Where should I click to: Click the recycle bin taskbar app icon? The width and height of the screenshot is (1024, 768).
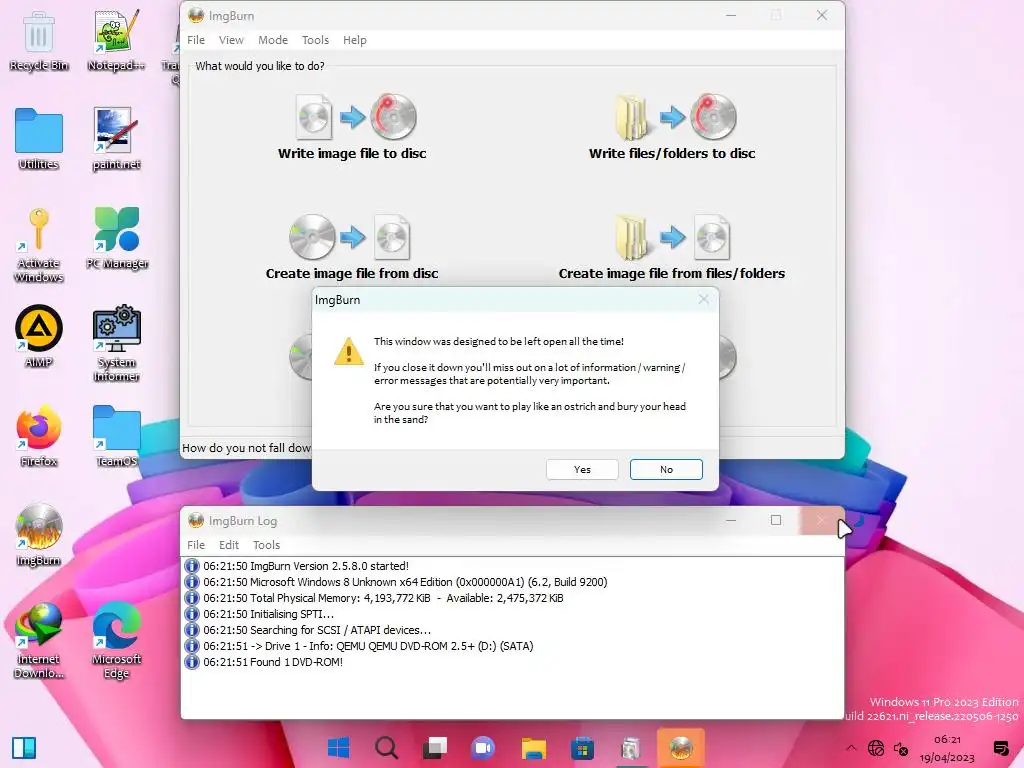pyautogui.click(x=631, y=748)
